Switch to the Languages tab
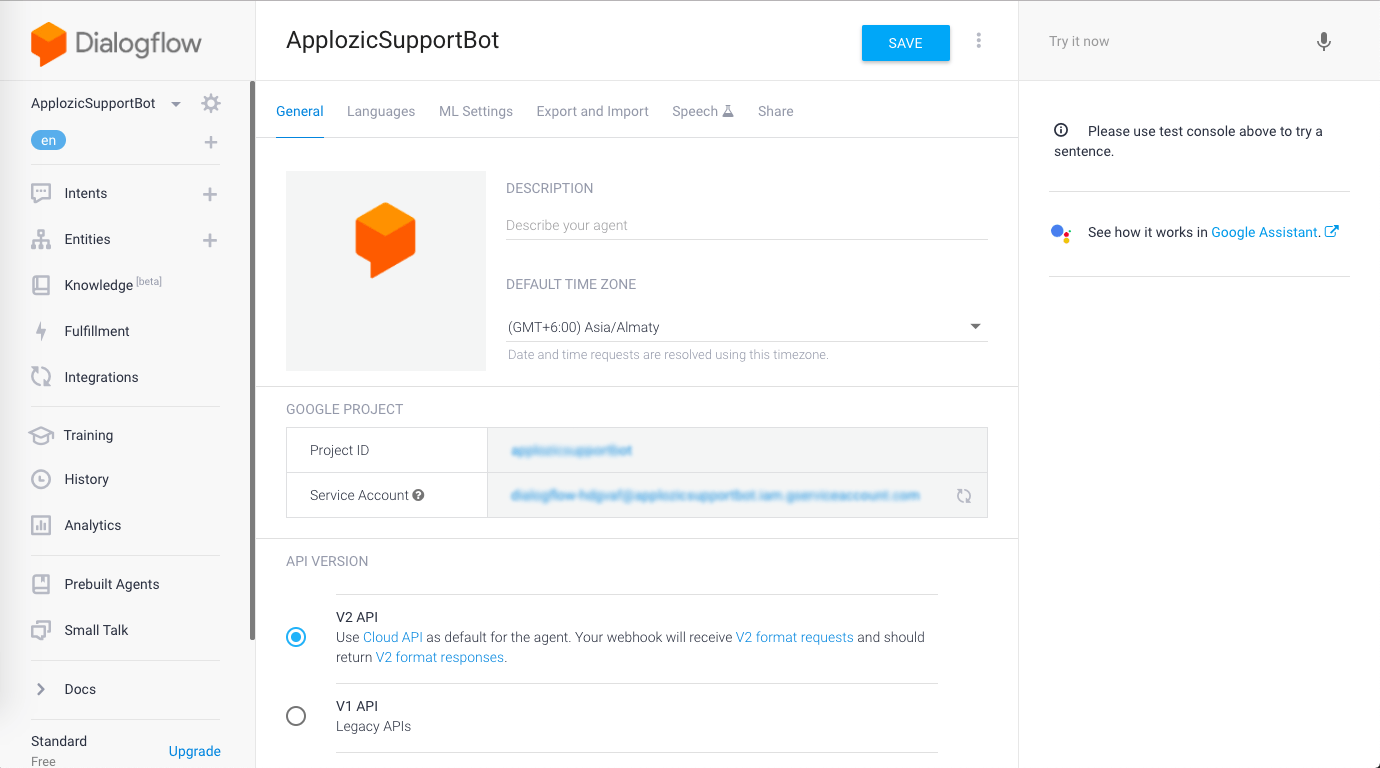 [381, 111]
